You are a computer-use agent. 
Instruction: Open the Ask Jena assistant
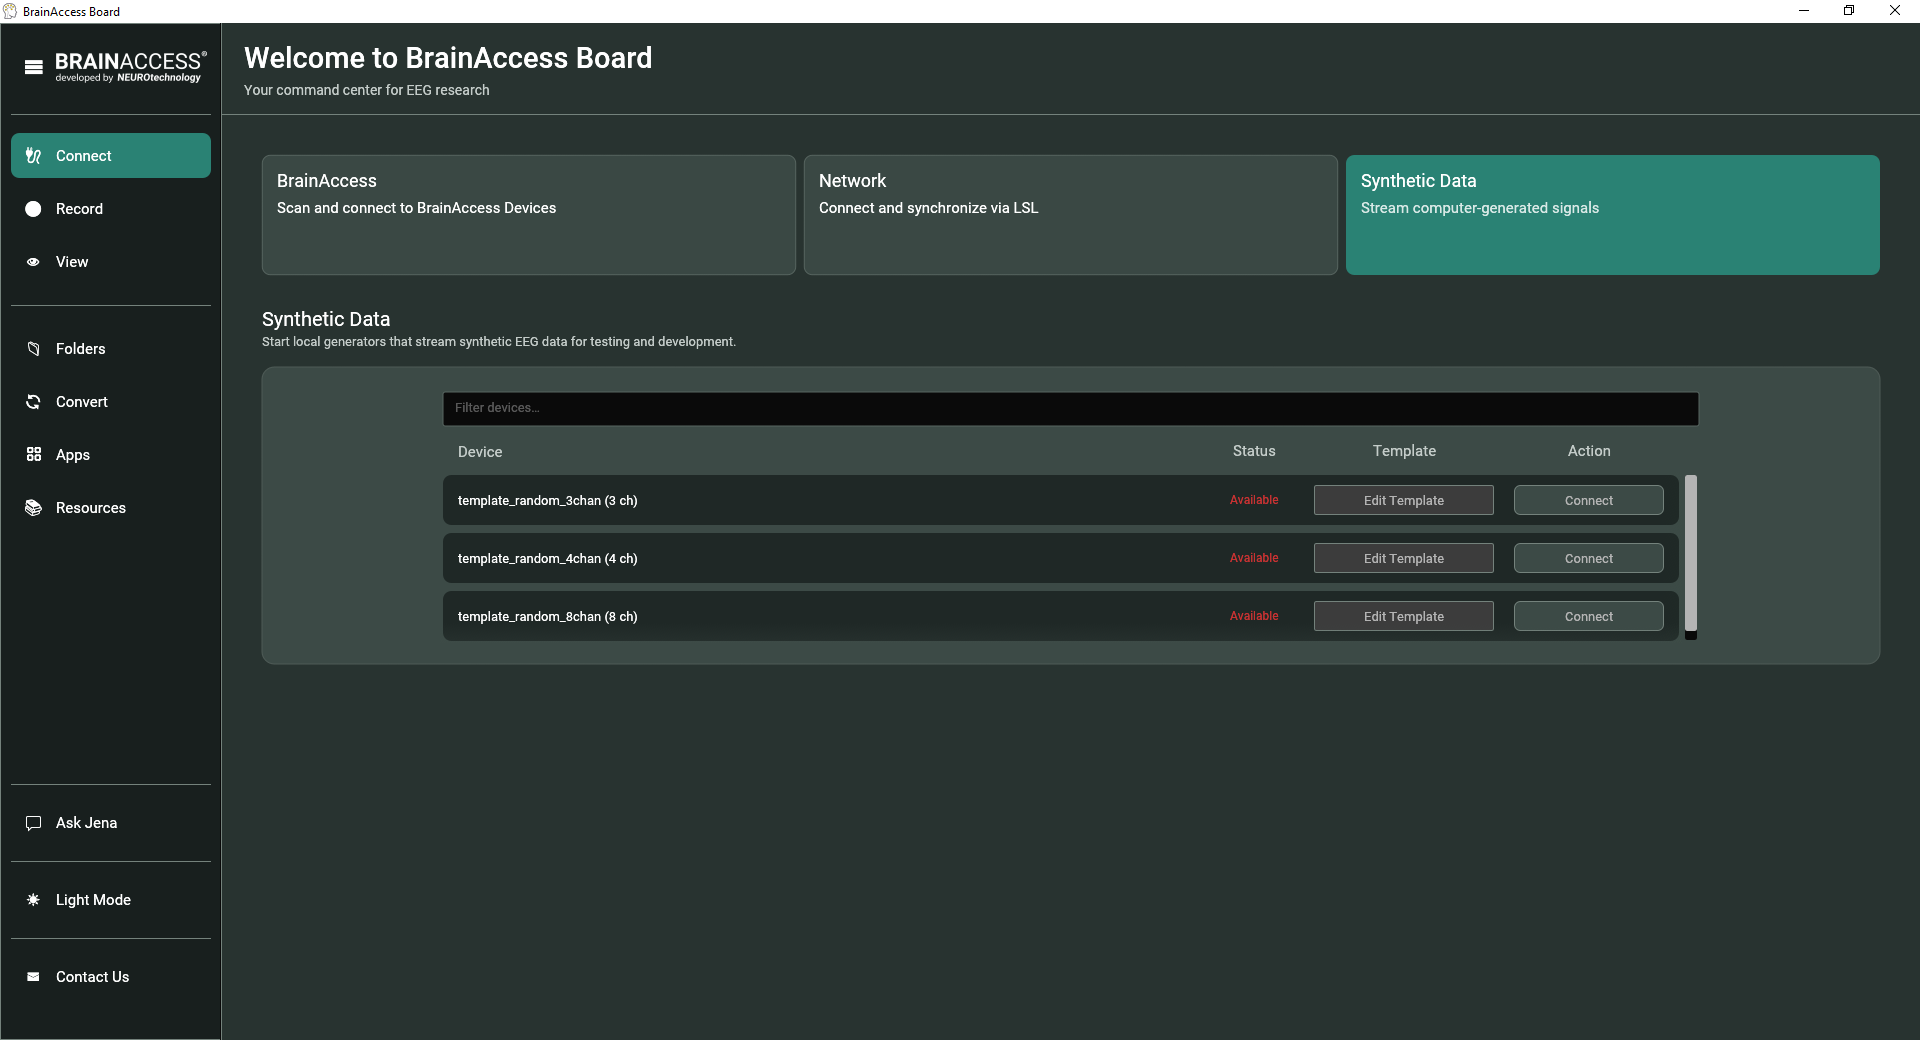tap(111, 823)
